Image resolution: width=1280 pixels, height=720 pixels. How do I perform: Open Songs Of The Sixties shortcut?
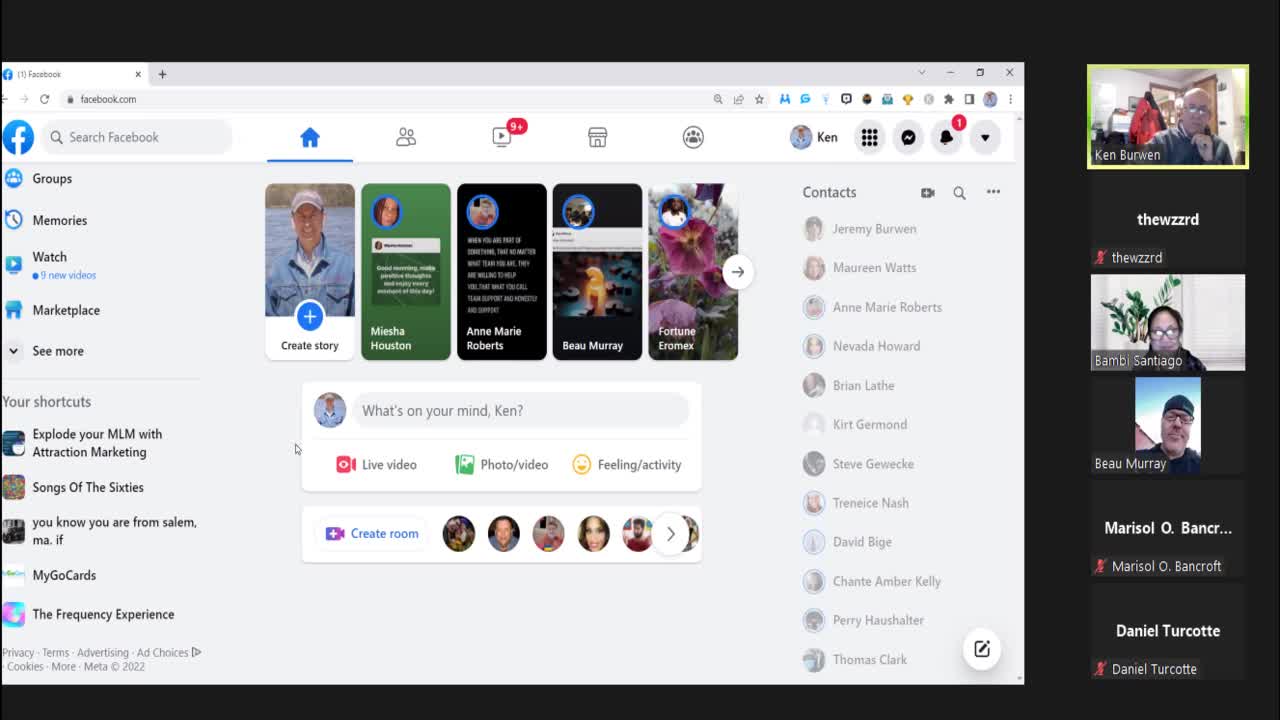pyautogui.click(x=73, y=487)
